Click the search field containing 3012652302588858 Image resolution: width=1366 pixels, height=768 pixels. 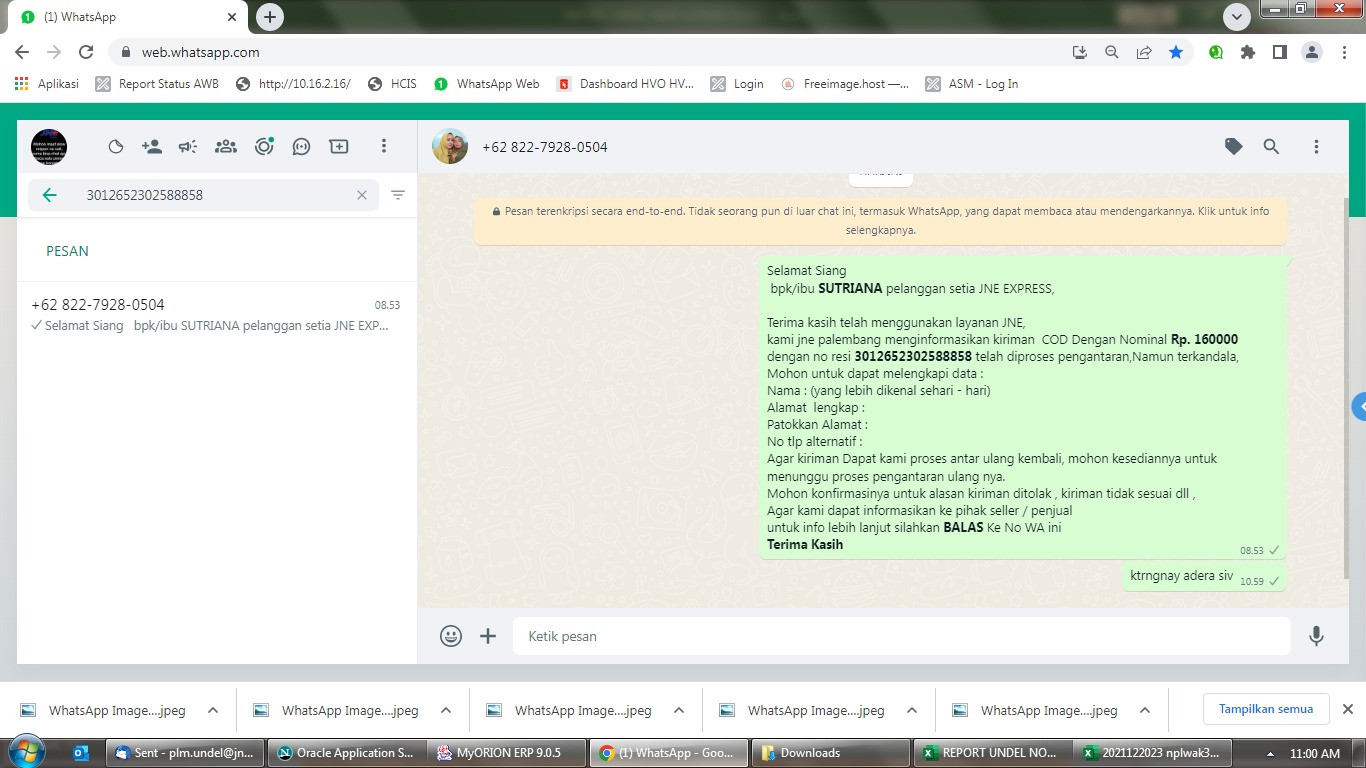(x=203, y=195)
